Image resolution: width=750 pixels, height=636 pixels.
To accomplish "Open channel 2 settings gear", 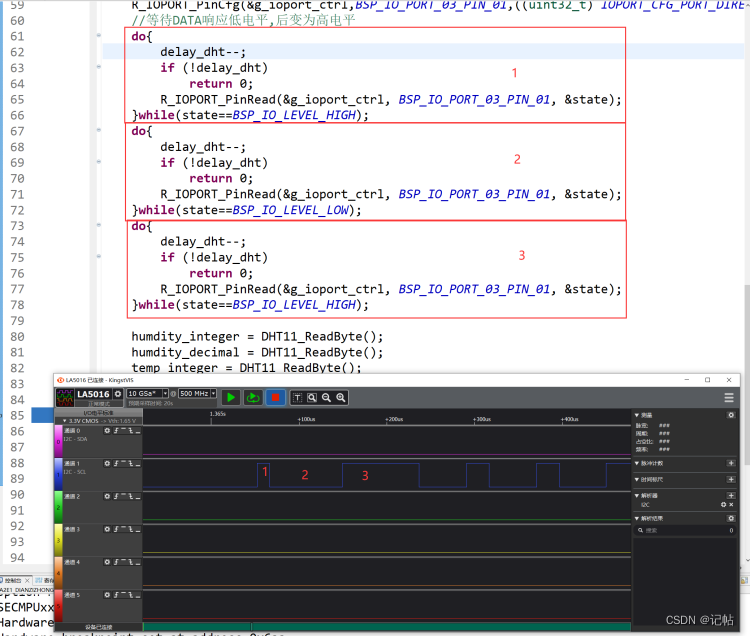I will (107, 497).
